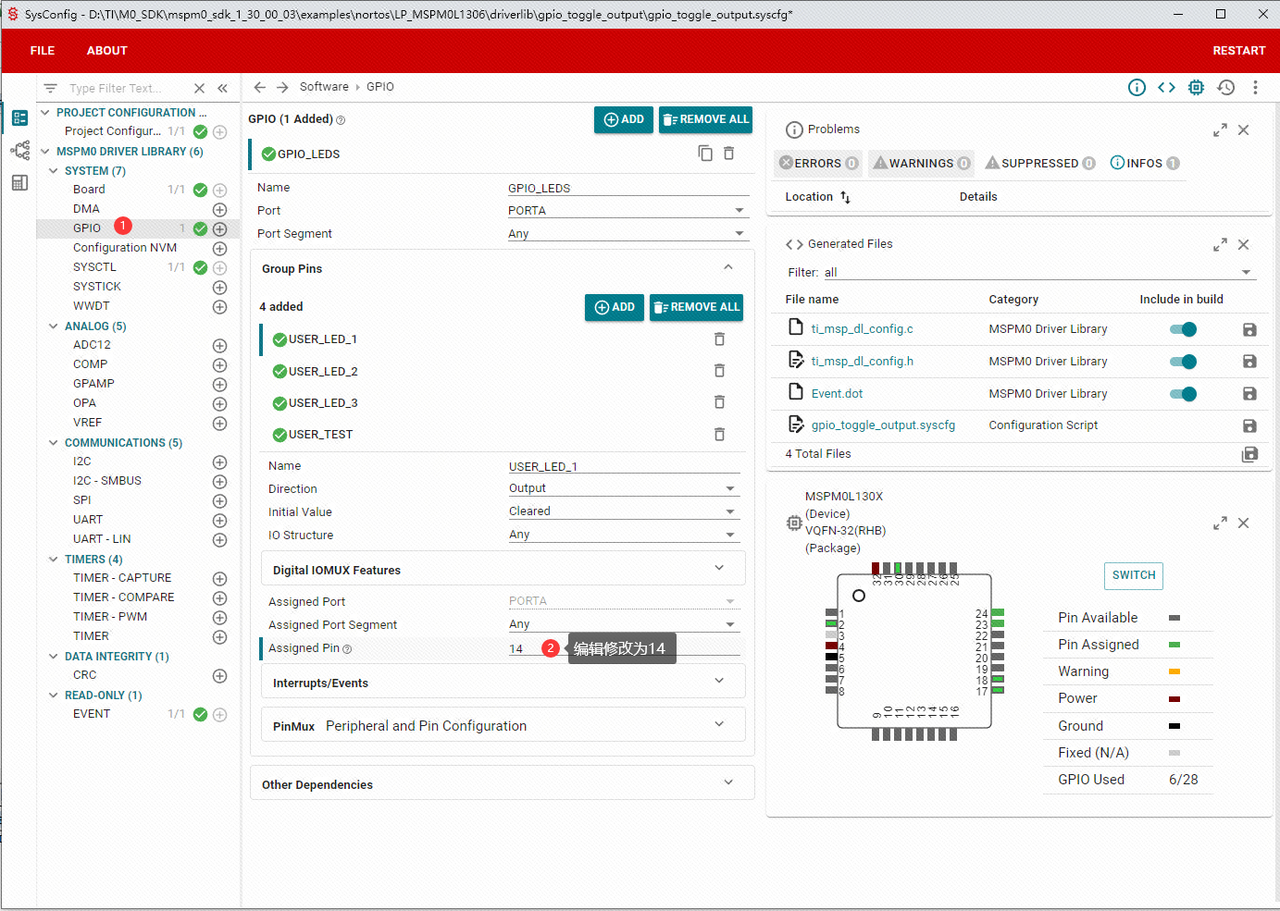Toggle INFOS filter in Problems
The image size is (1280, 911).
coord(1145,163)
